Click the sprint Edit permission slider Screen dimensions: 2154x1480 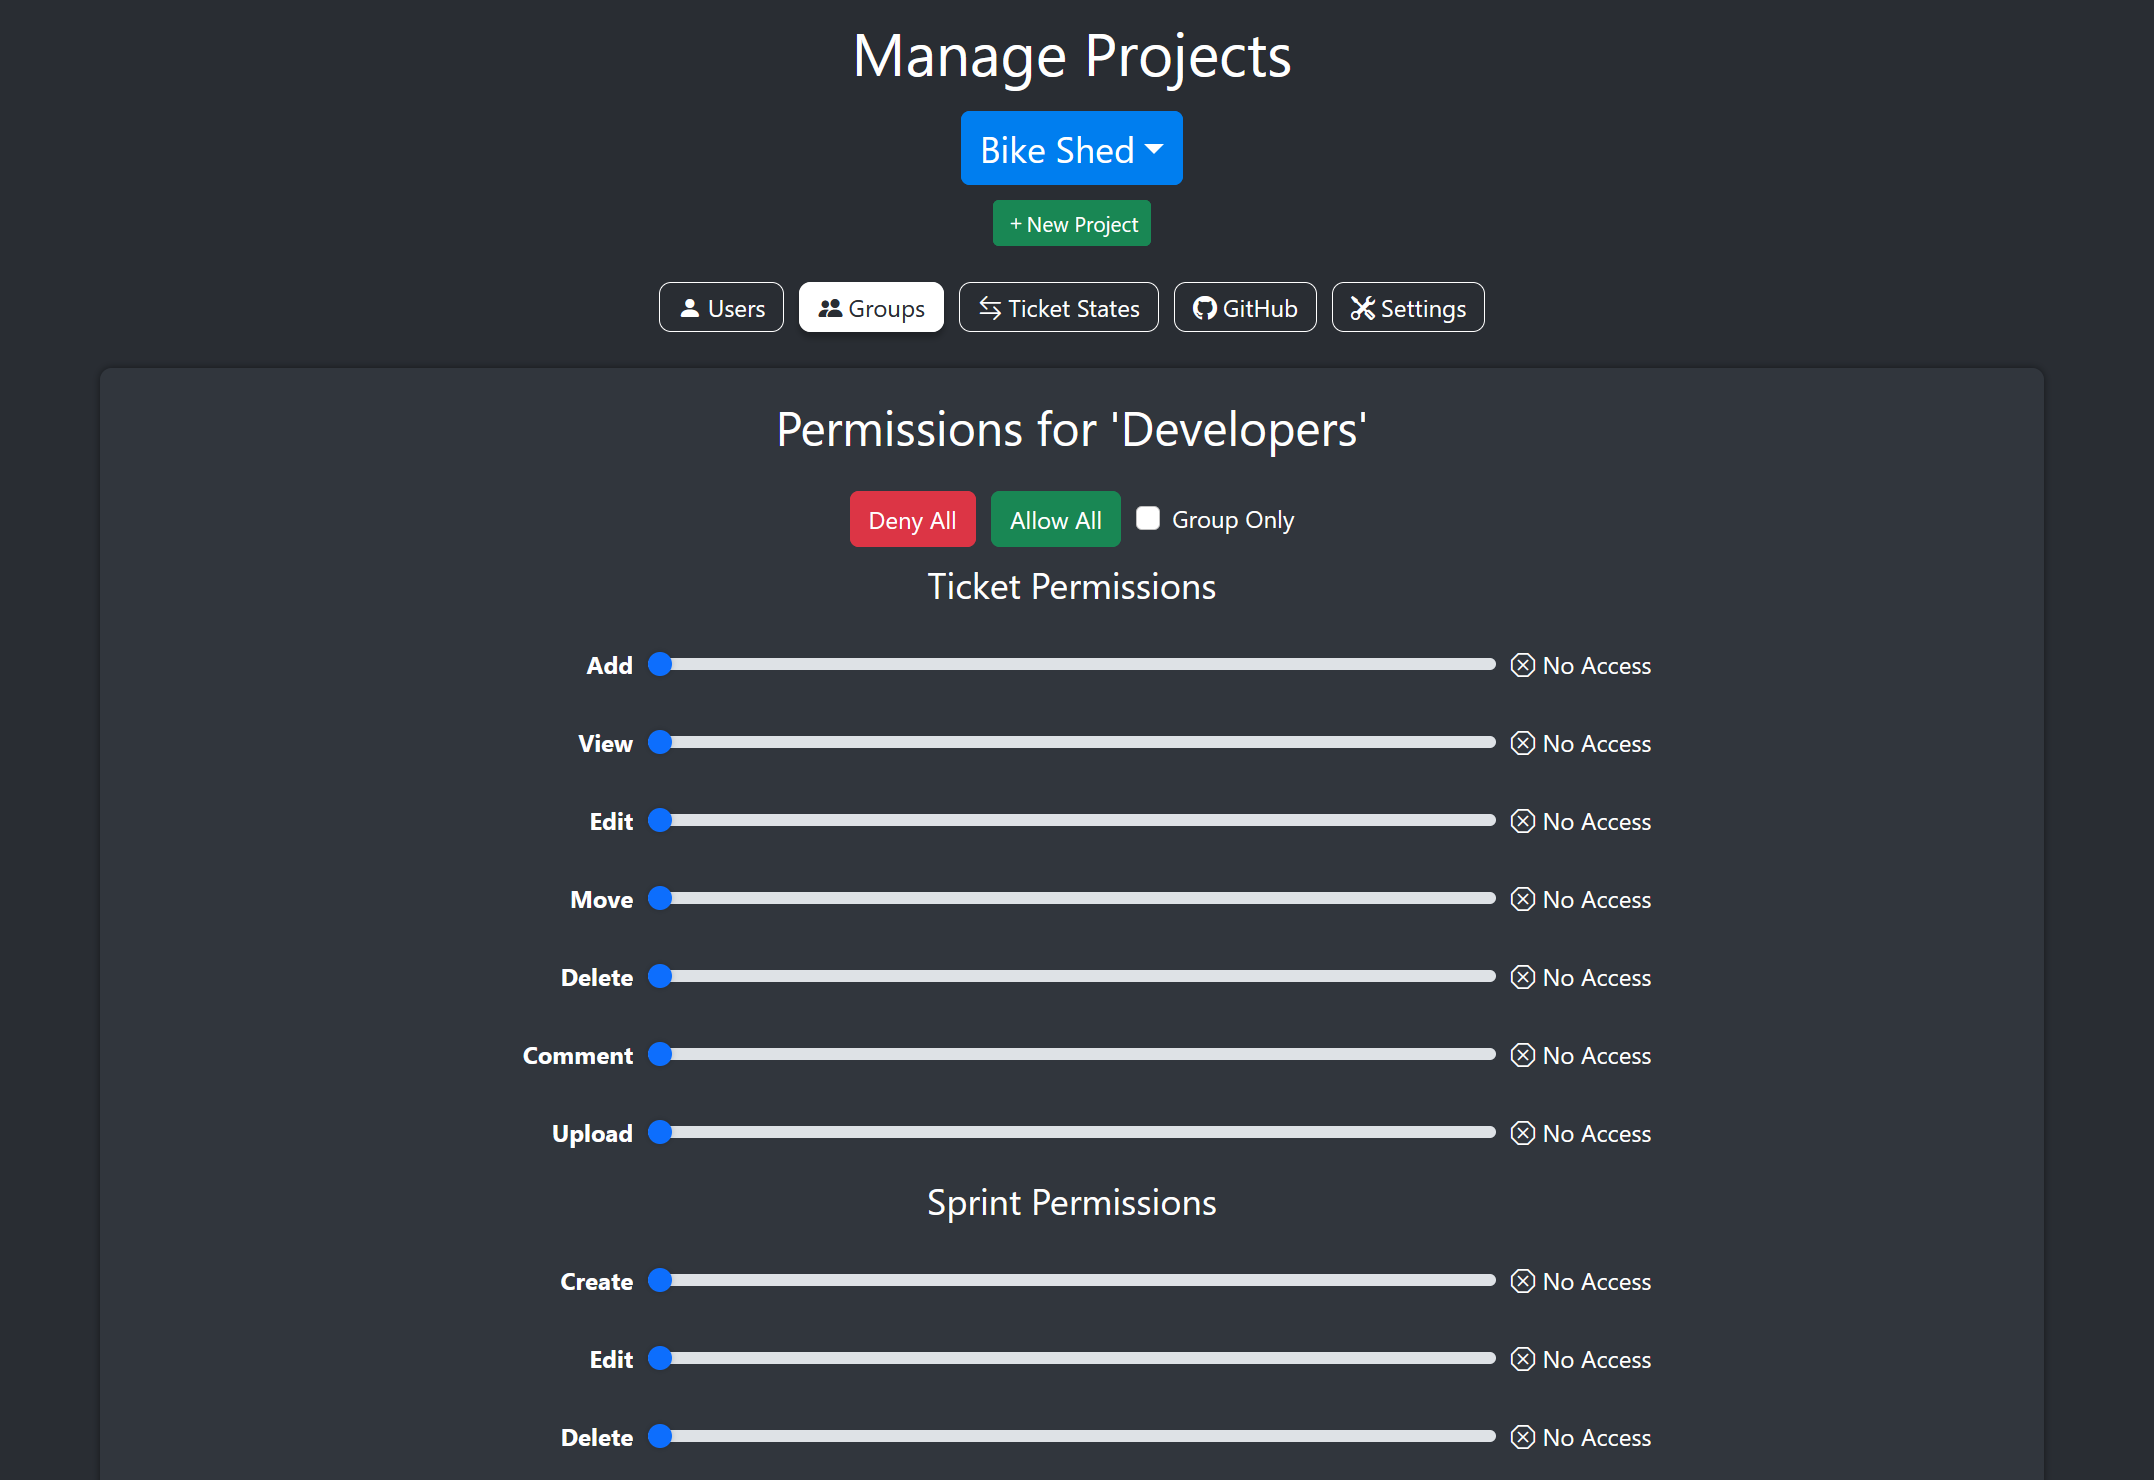coord(1072,1359)
